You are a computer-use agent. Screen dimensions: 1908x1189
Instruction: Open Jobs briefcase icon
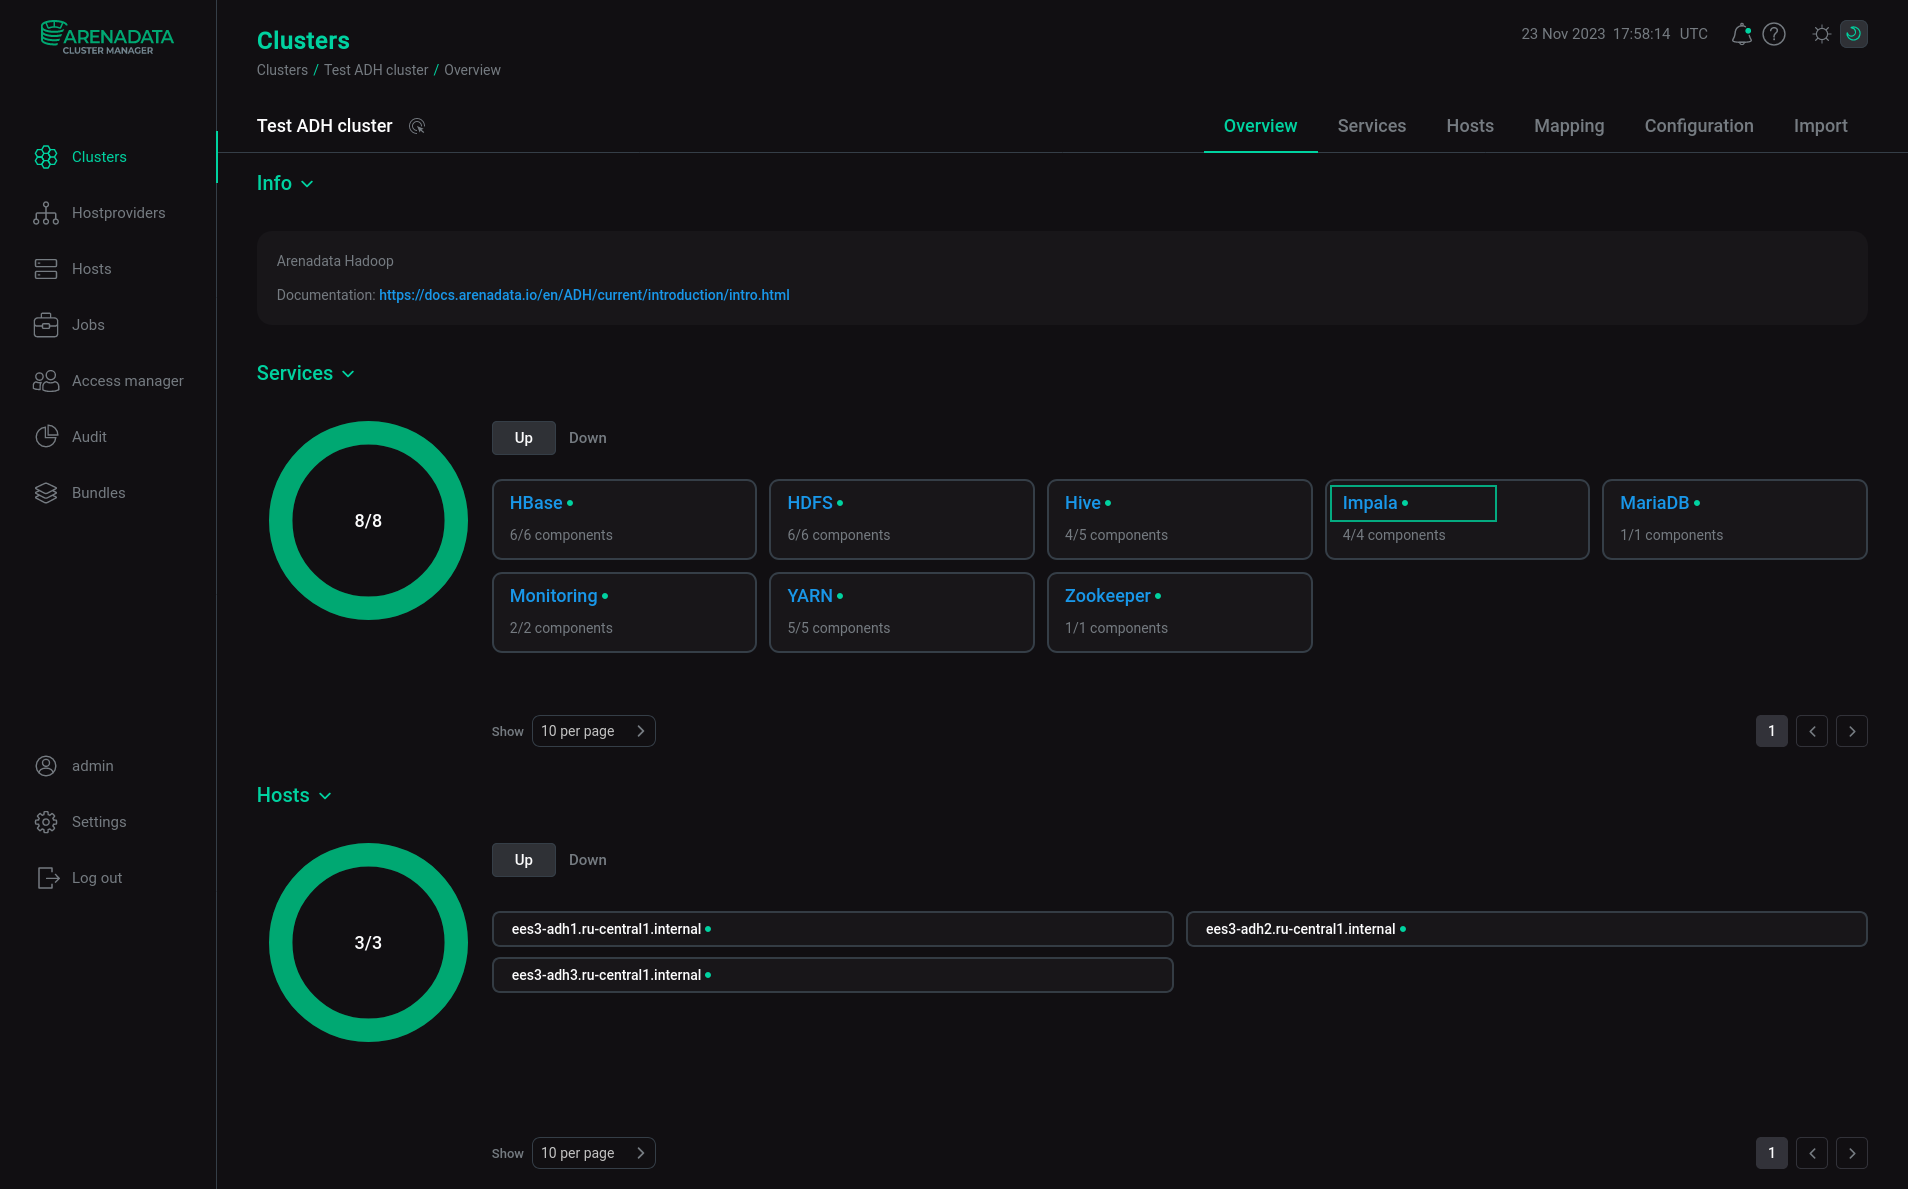[46, 325]
